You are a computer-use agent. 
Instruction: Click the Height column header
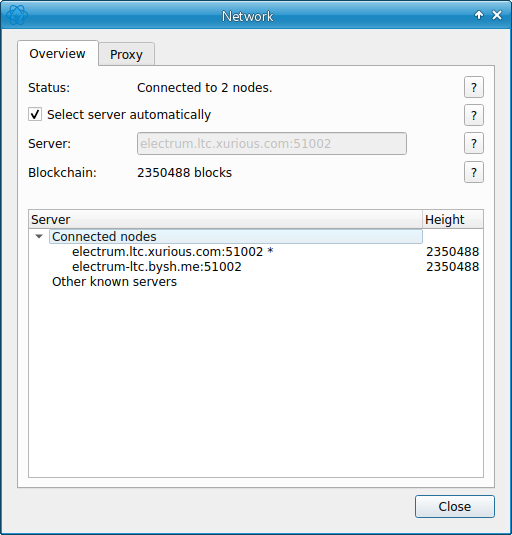(453, 219)
